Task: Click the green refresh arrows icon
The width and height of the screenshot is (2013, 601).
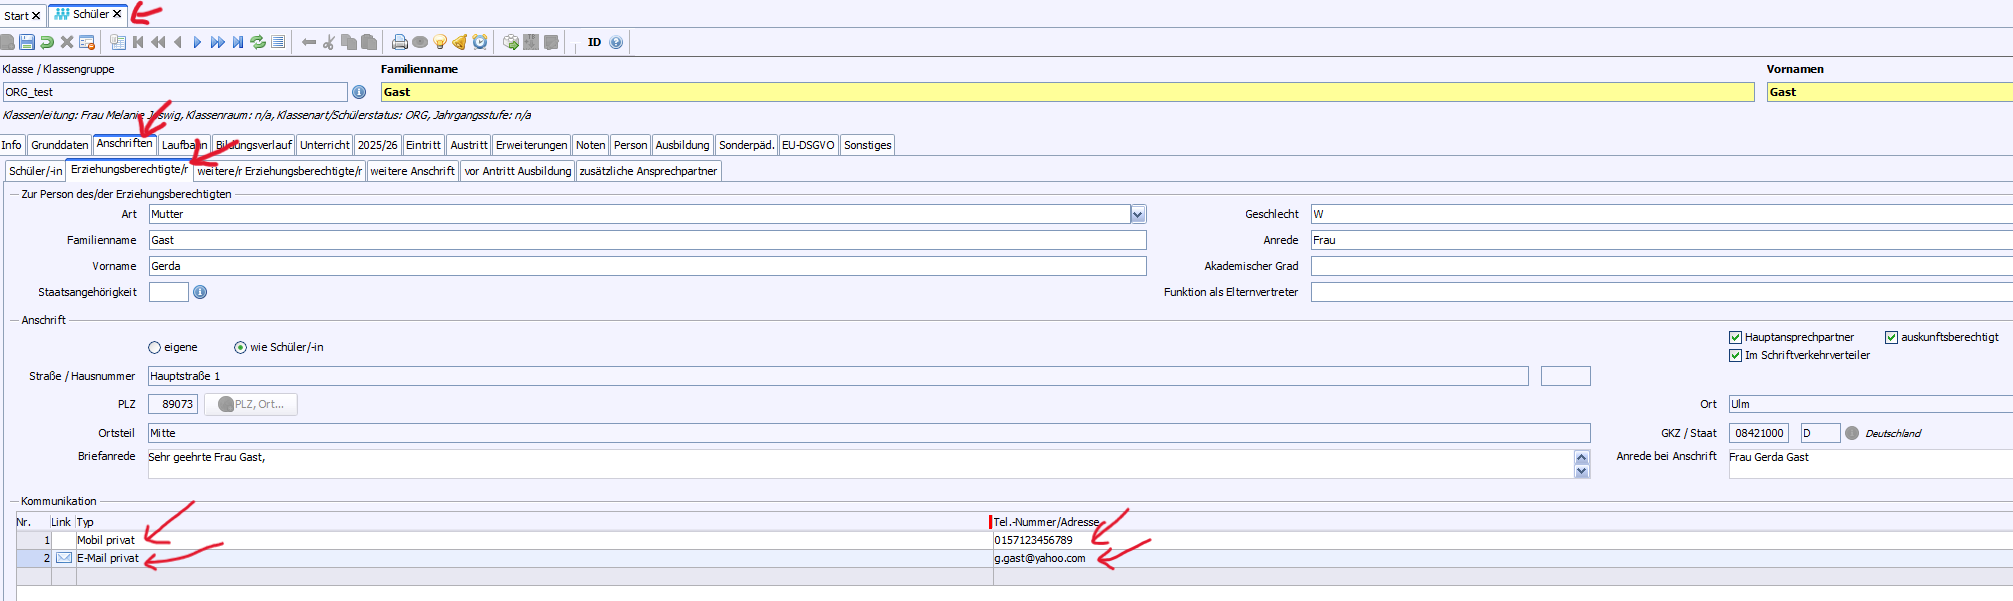Action: pyautogui.click(x=258, y=42)
